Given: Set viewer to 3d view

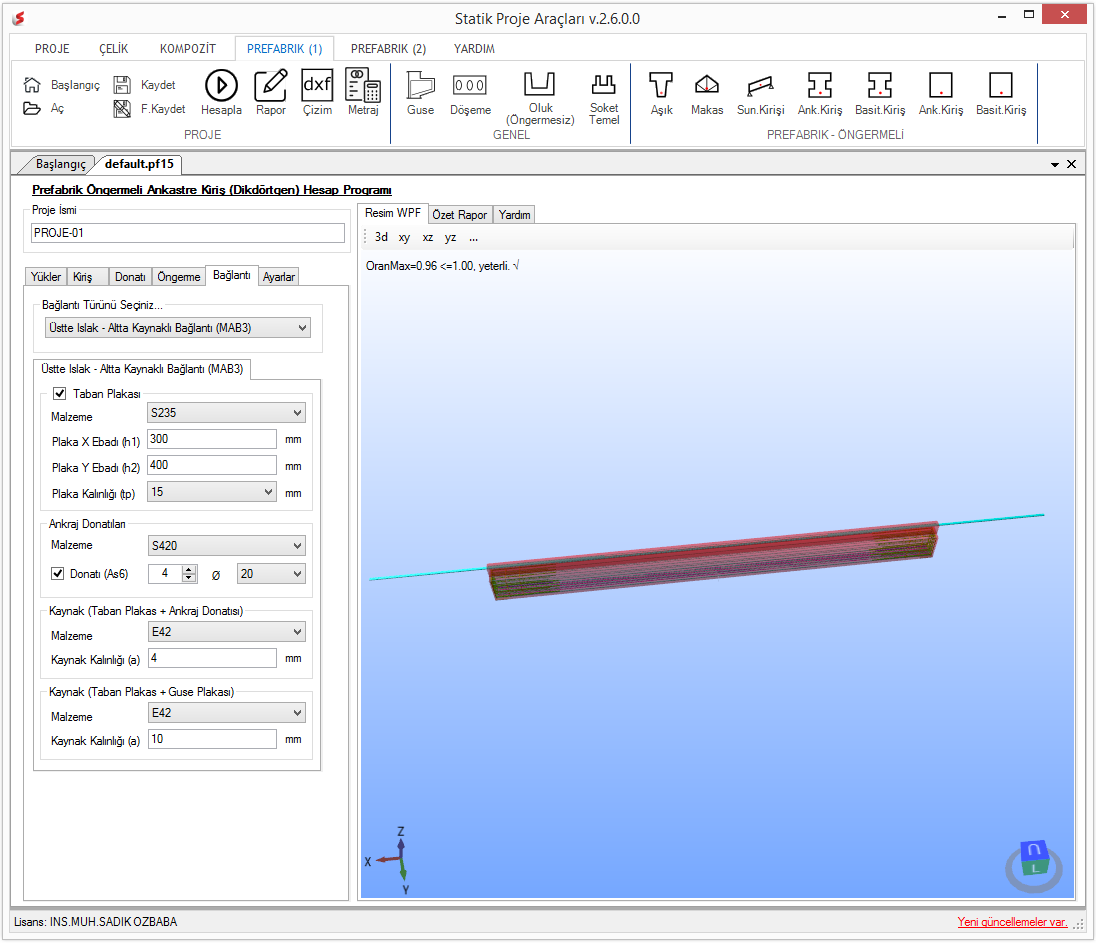Looking at the screenshot, I should click(x=381, y=238).
